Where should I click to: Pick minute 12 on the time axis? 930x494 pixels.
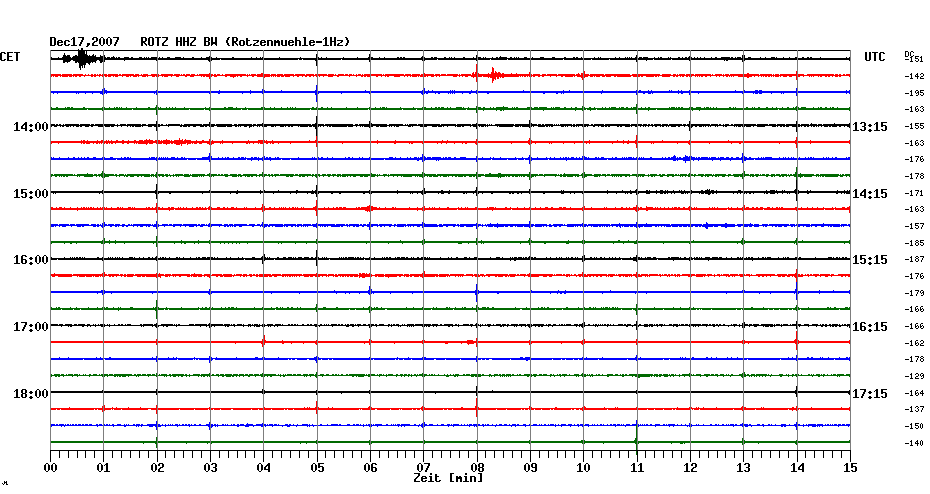(x=690, y=468)
